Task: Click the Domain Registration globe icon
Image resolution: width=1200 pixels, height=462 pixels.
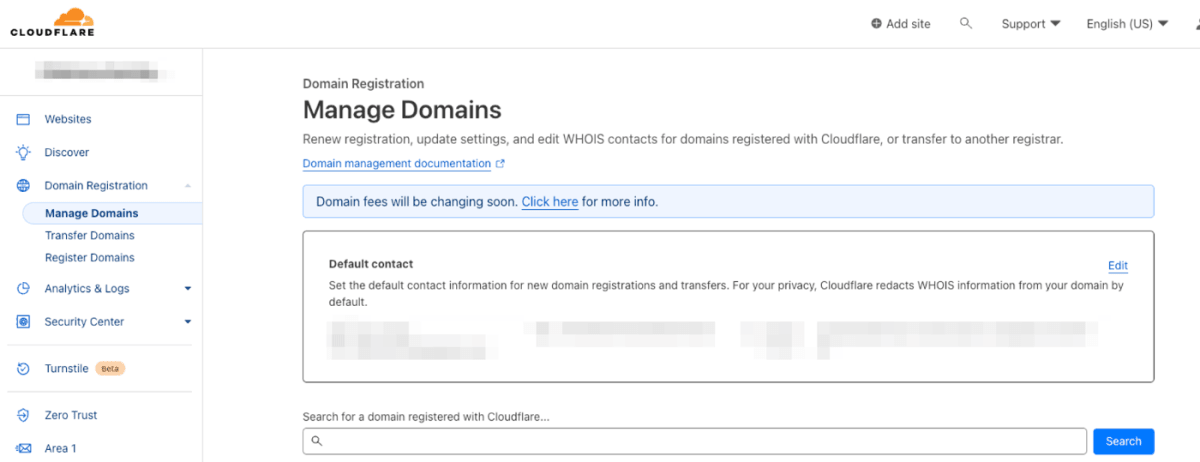Action: pyautogui.click(x=23, y=186)
